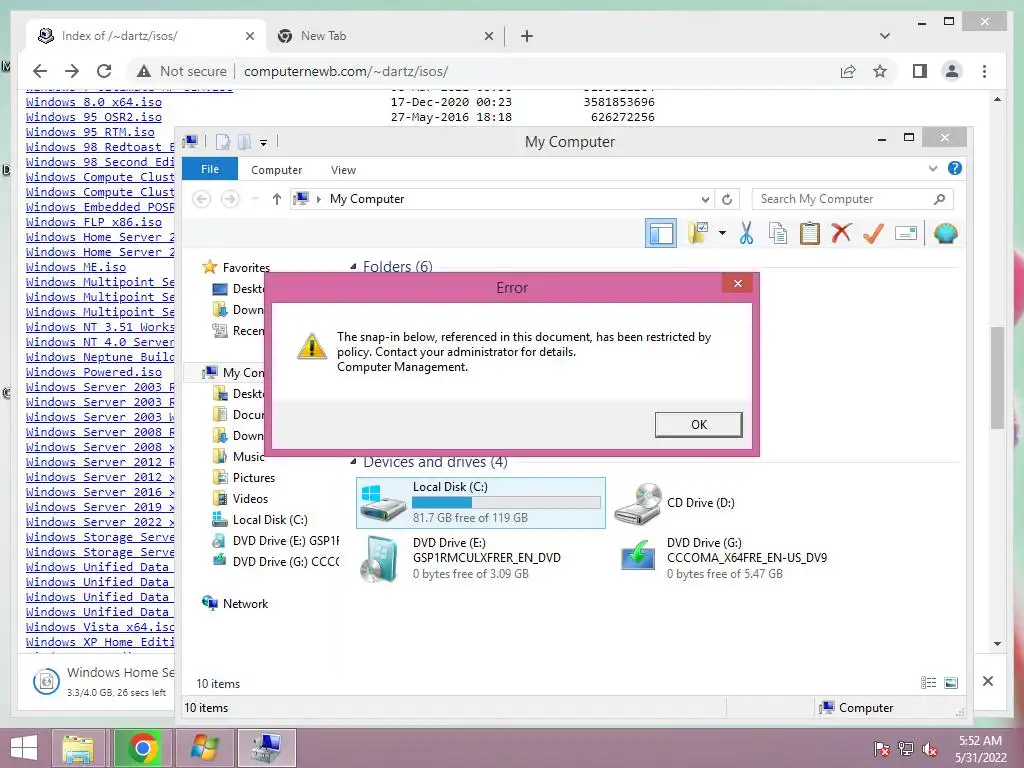Viewport: 1024px width, 768px height.
Task: Click the Copy icon in toolbar
Action: pos(778,233)
